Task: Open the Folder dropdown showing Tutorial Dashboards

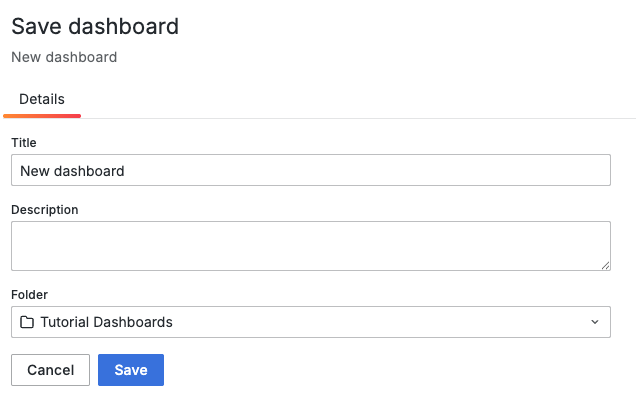Action: [310, 322]
